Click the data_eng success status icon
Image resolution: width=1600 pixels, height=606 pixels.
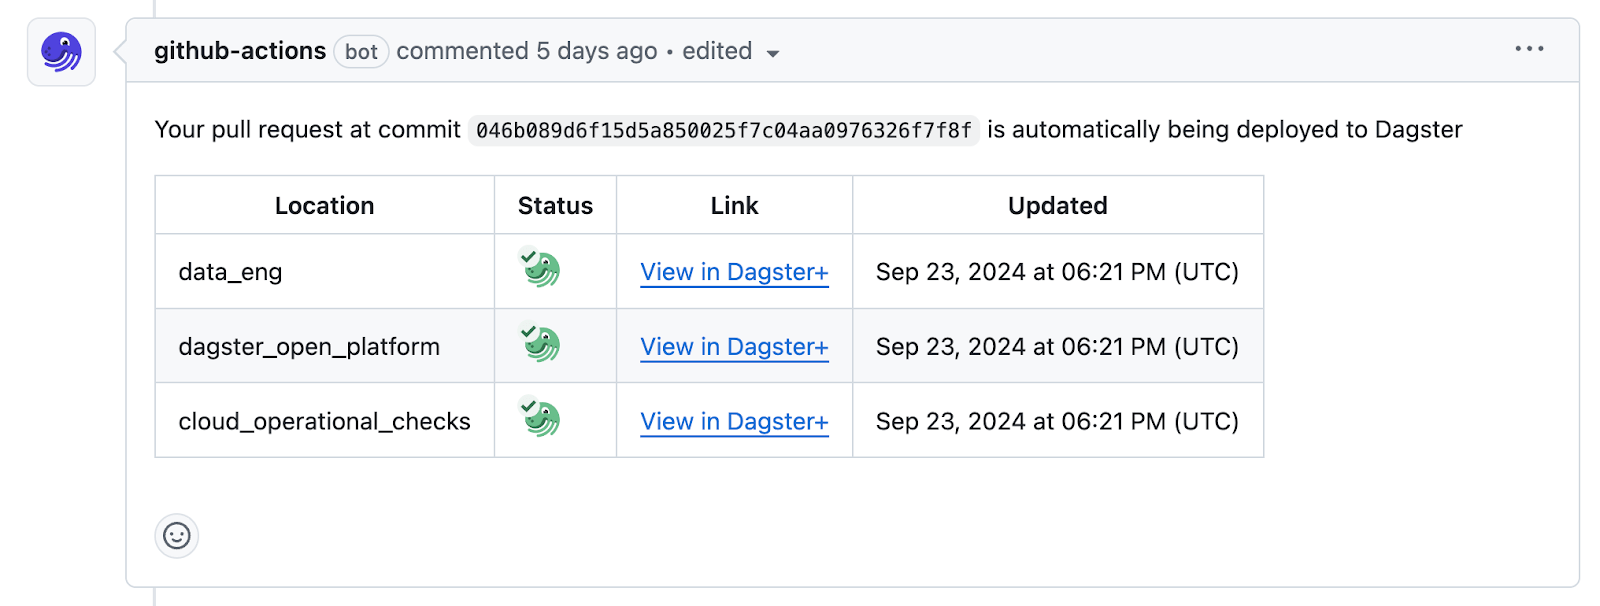541,268
